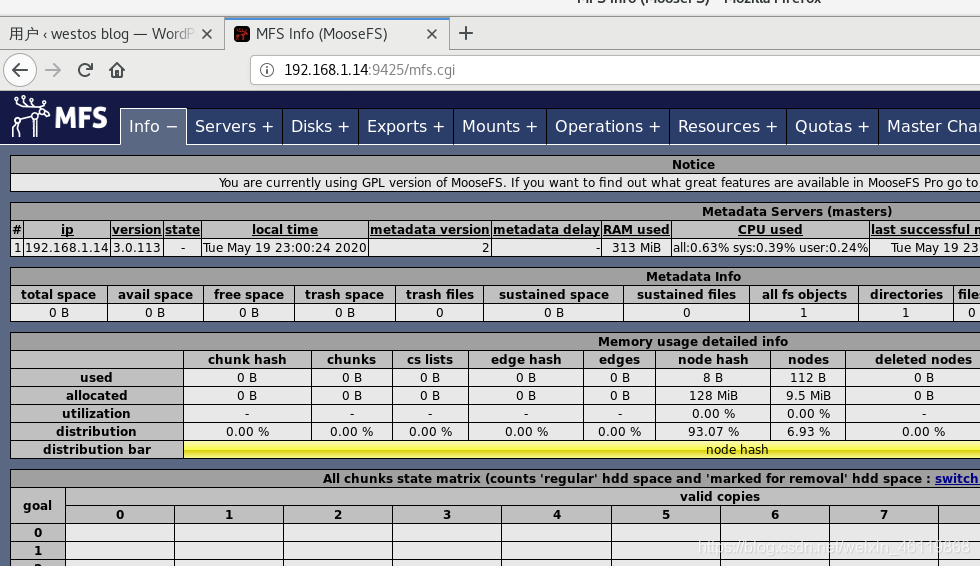Click the goal header in chunks matrix
Image resolution: width=980 pixels, height=566 pixels.
click(x=38, y=505)
